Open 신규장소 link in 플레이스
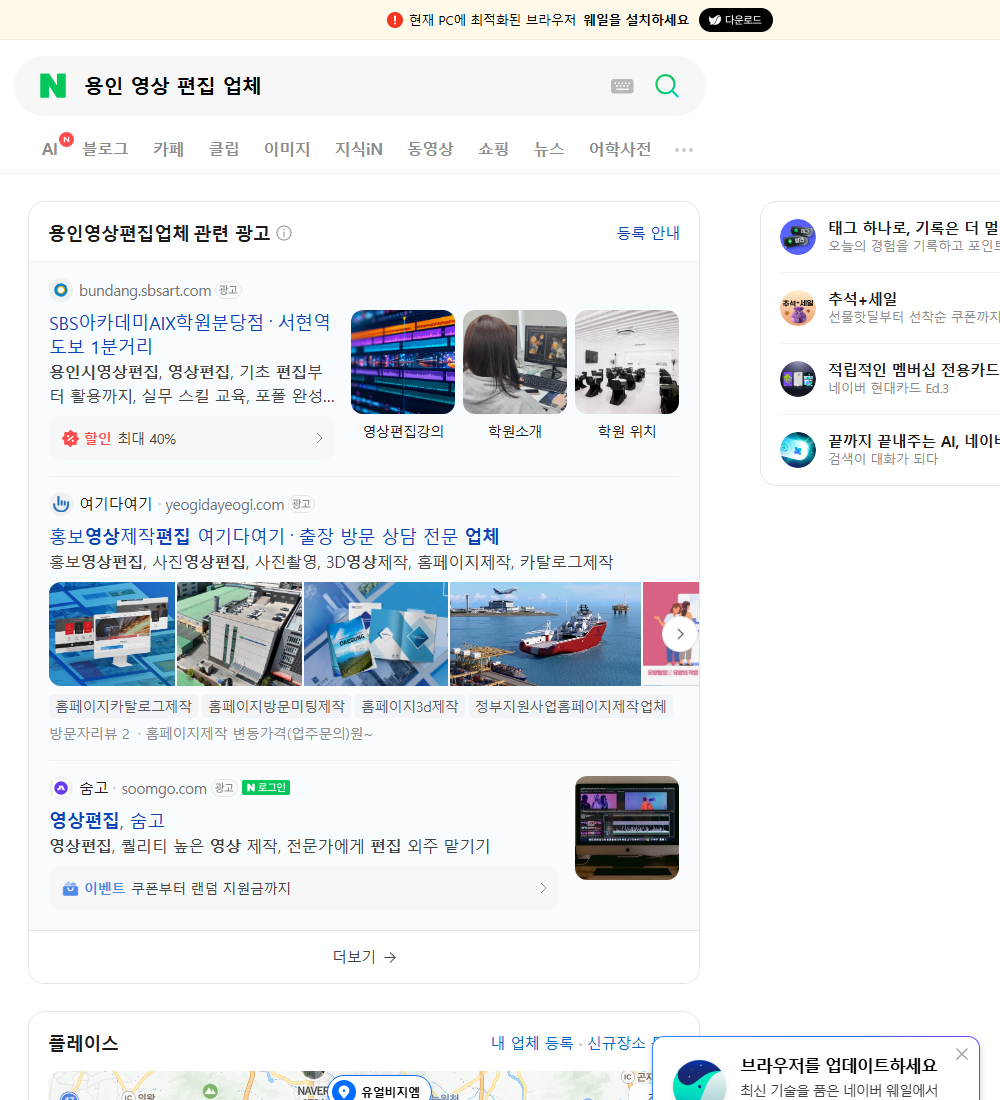This screenshot has width=1000, height=1100. [x=615, y=1043]
